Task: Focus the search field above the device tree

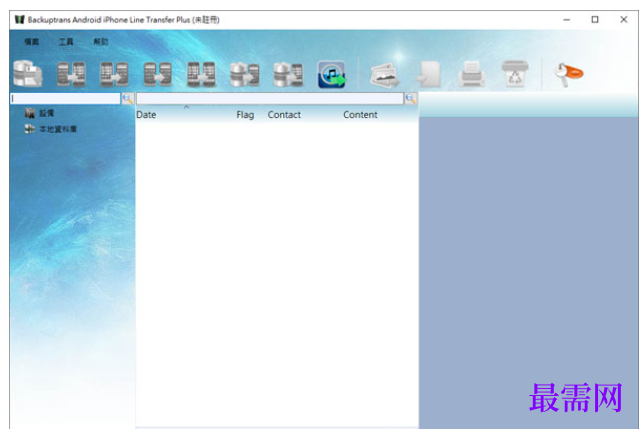Action: click(65, 99)
